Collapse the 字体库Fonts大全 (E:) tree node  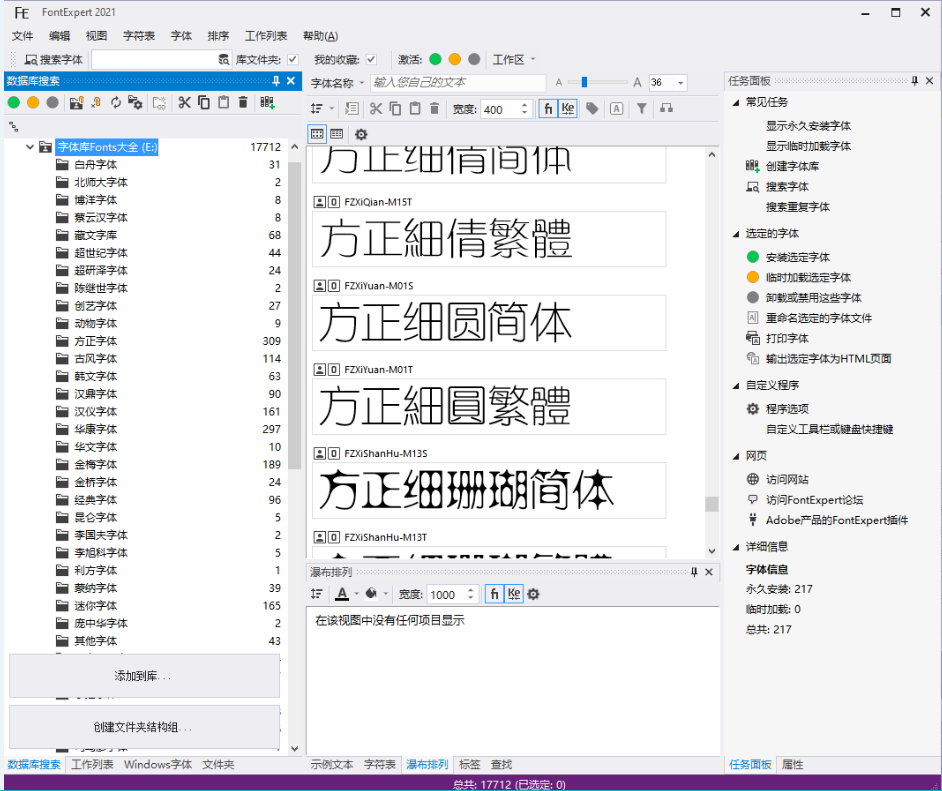[x=29, y=147]
